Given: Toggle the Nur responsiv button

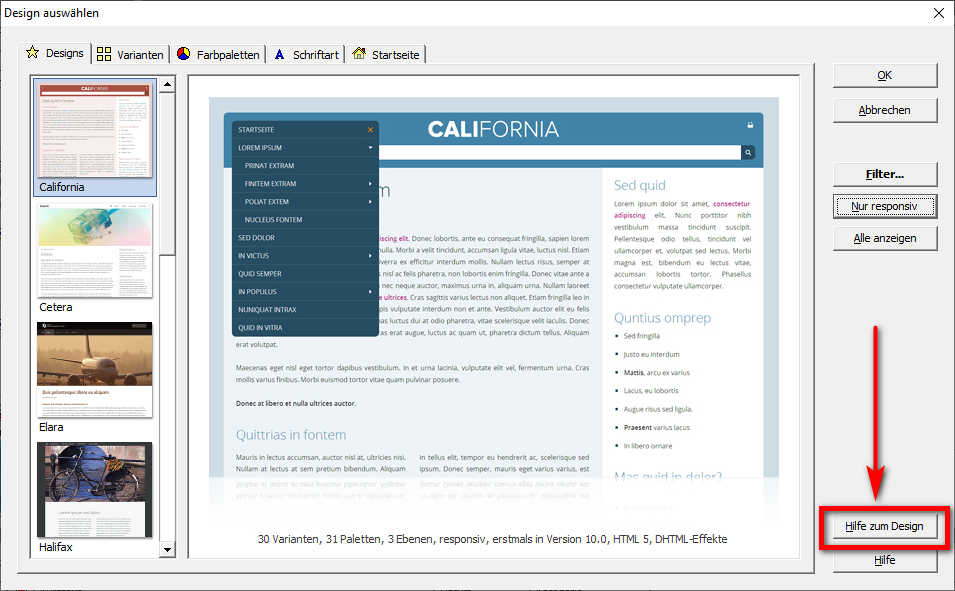Looking at the screenshot, I should tap(885, 206).
